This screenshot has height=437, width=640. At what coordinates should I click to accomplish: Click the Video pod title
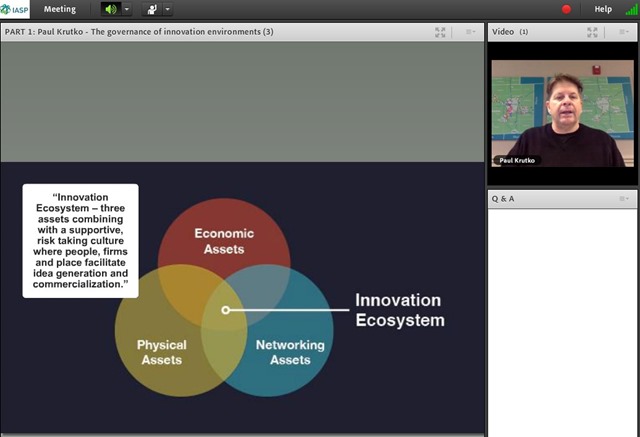pyautogui.click(x=503, y=32)
